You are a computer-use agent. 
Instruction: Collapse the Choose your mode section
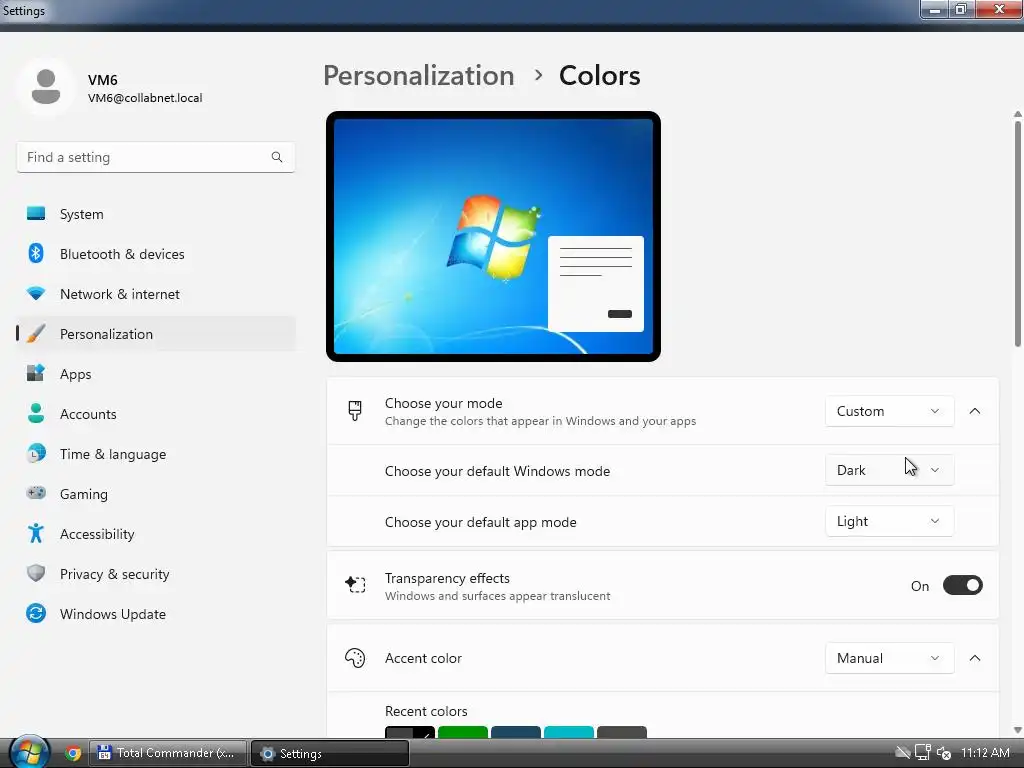point(974,411)
